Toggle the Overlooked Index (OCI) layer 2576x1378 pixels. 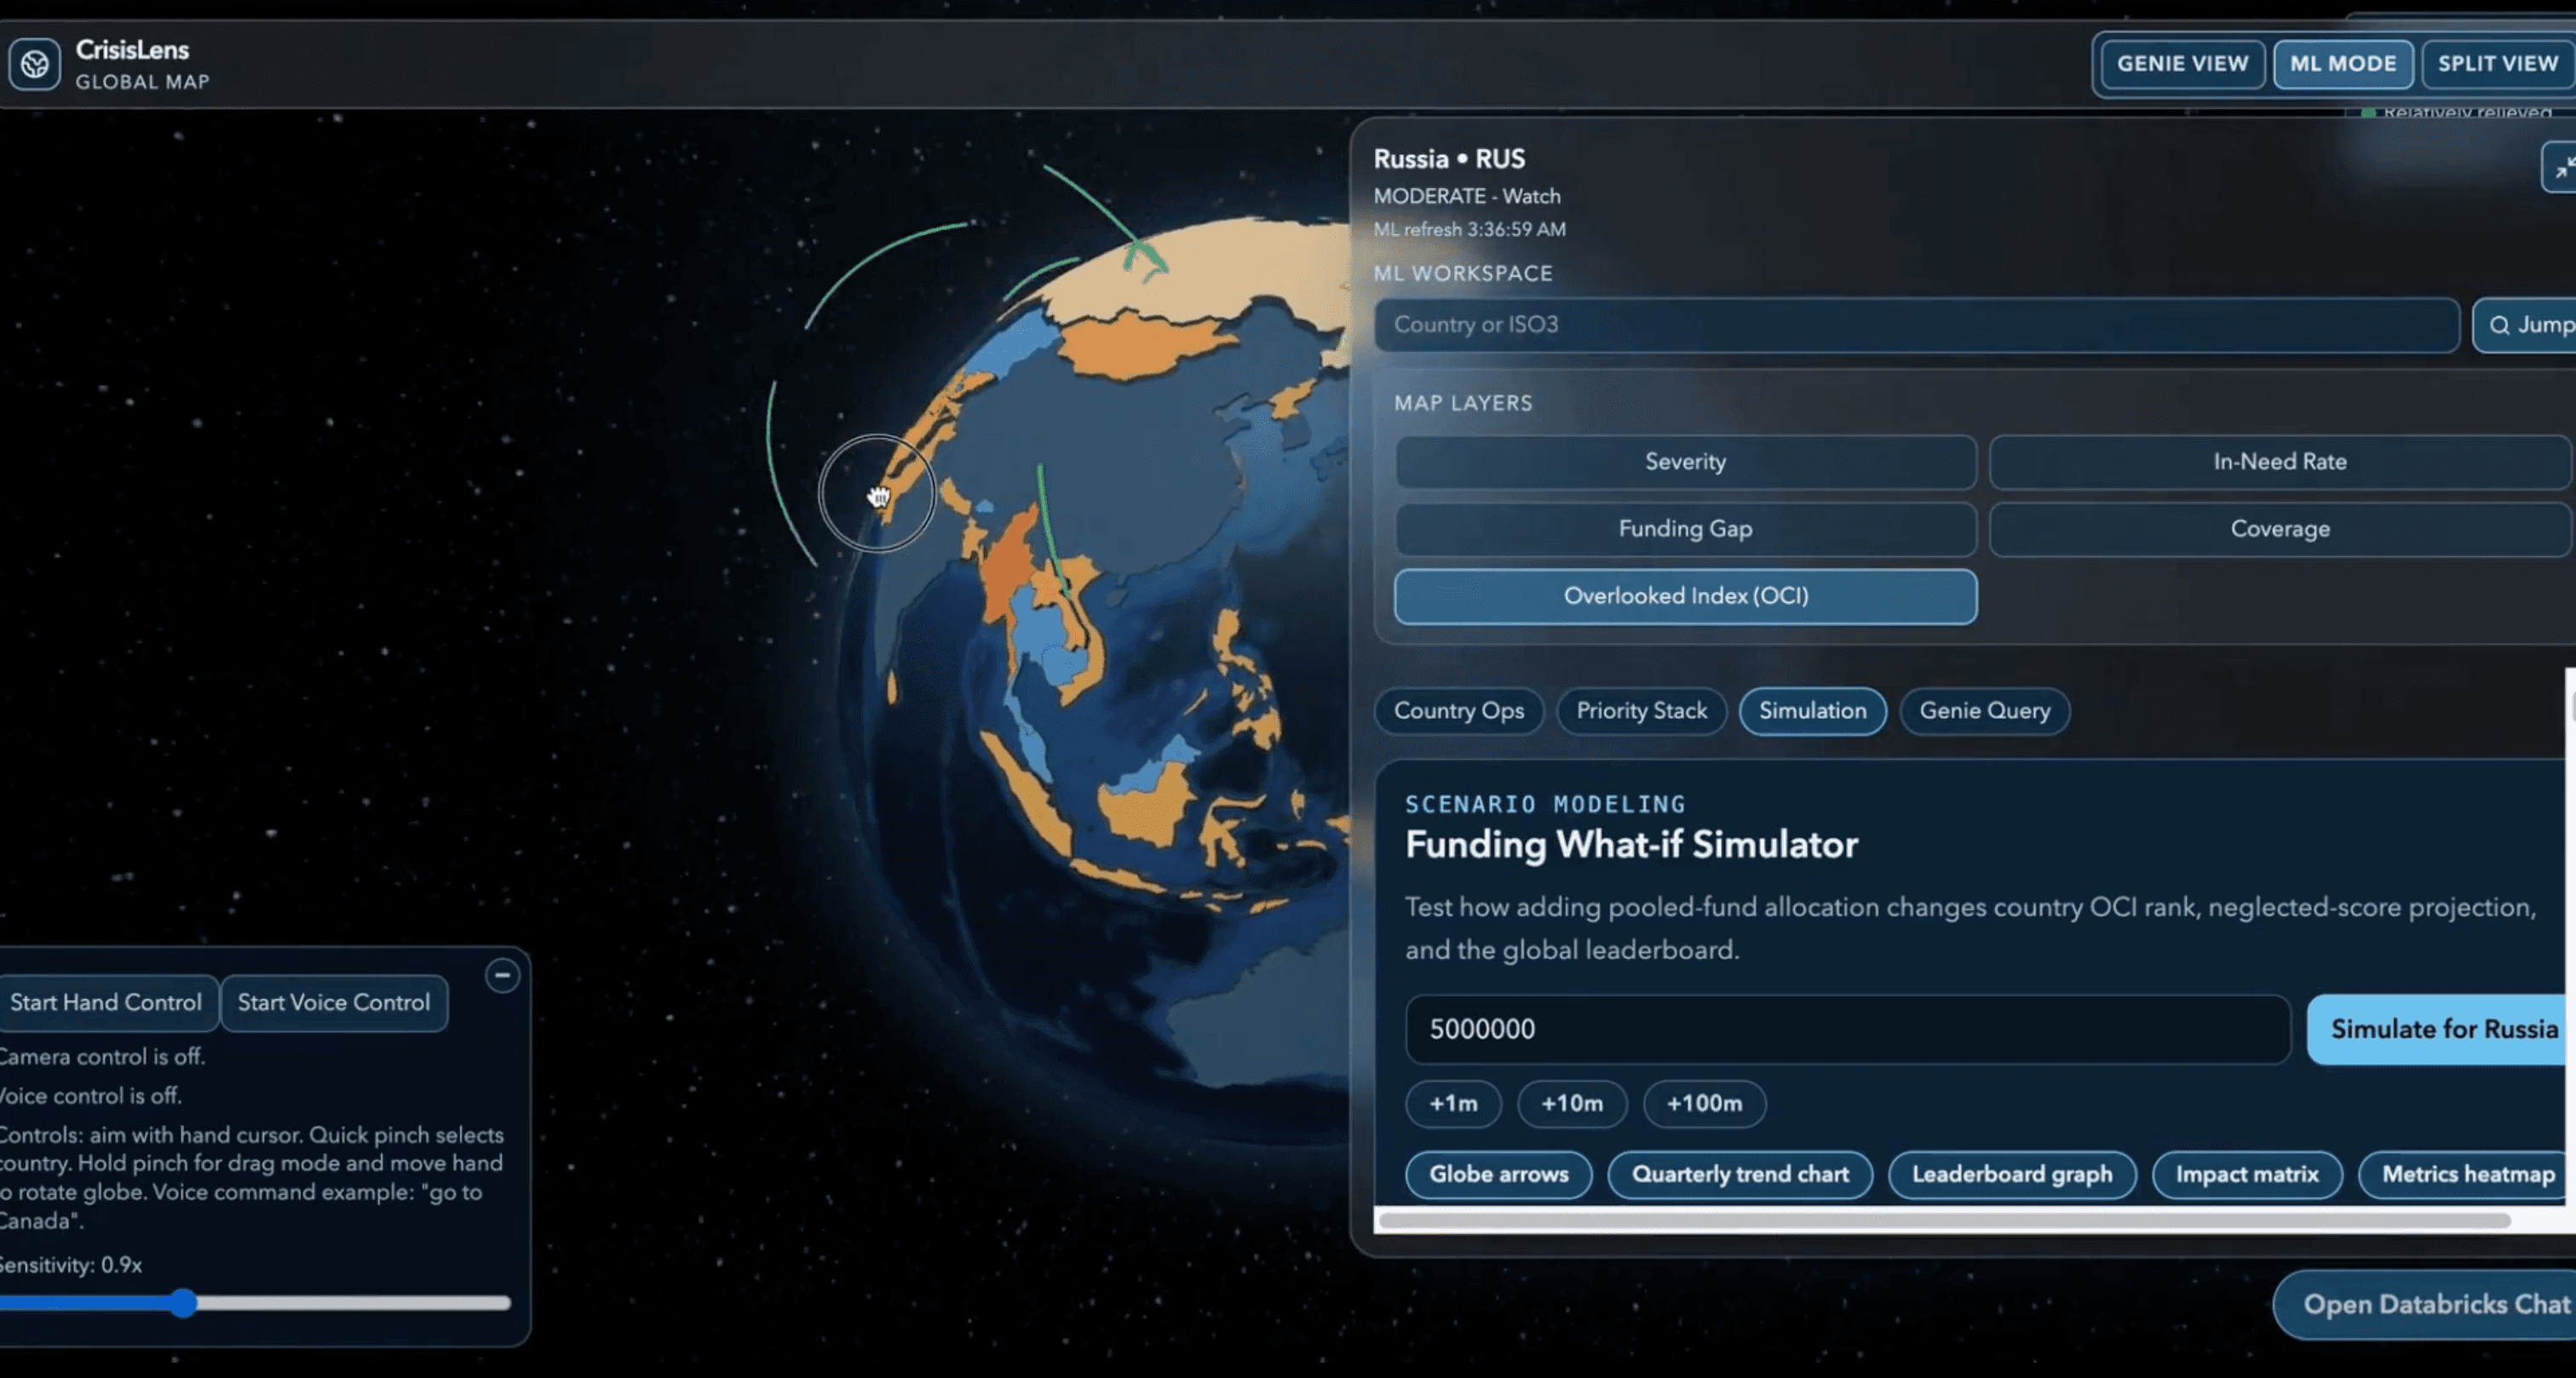1685,596
